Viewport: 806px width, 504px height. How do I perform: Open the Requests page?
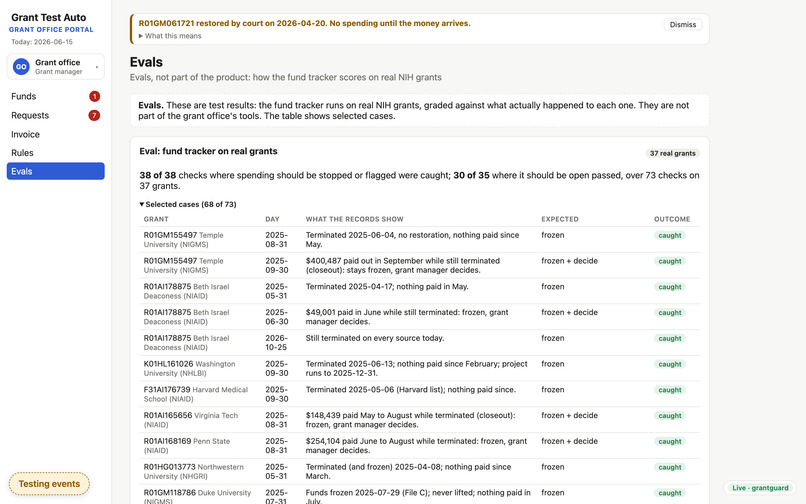coord(56,115)
